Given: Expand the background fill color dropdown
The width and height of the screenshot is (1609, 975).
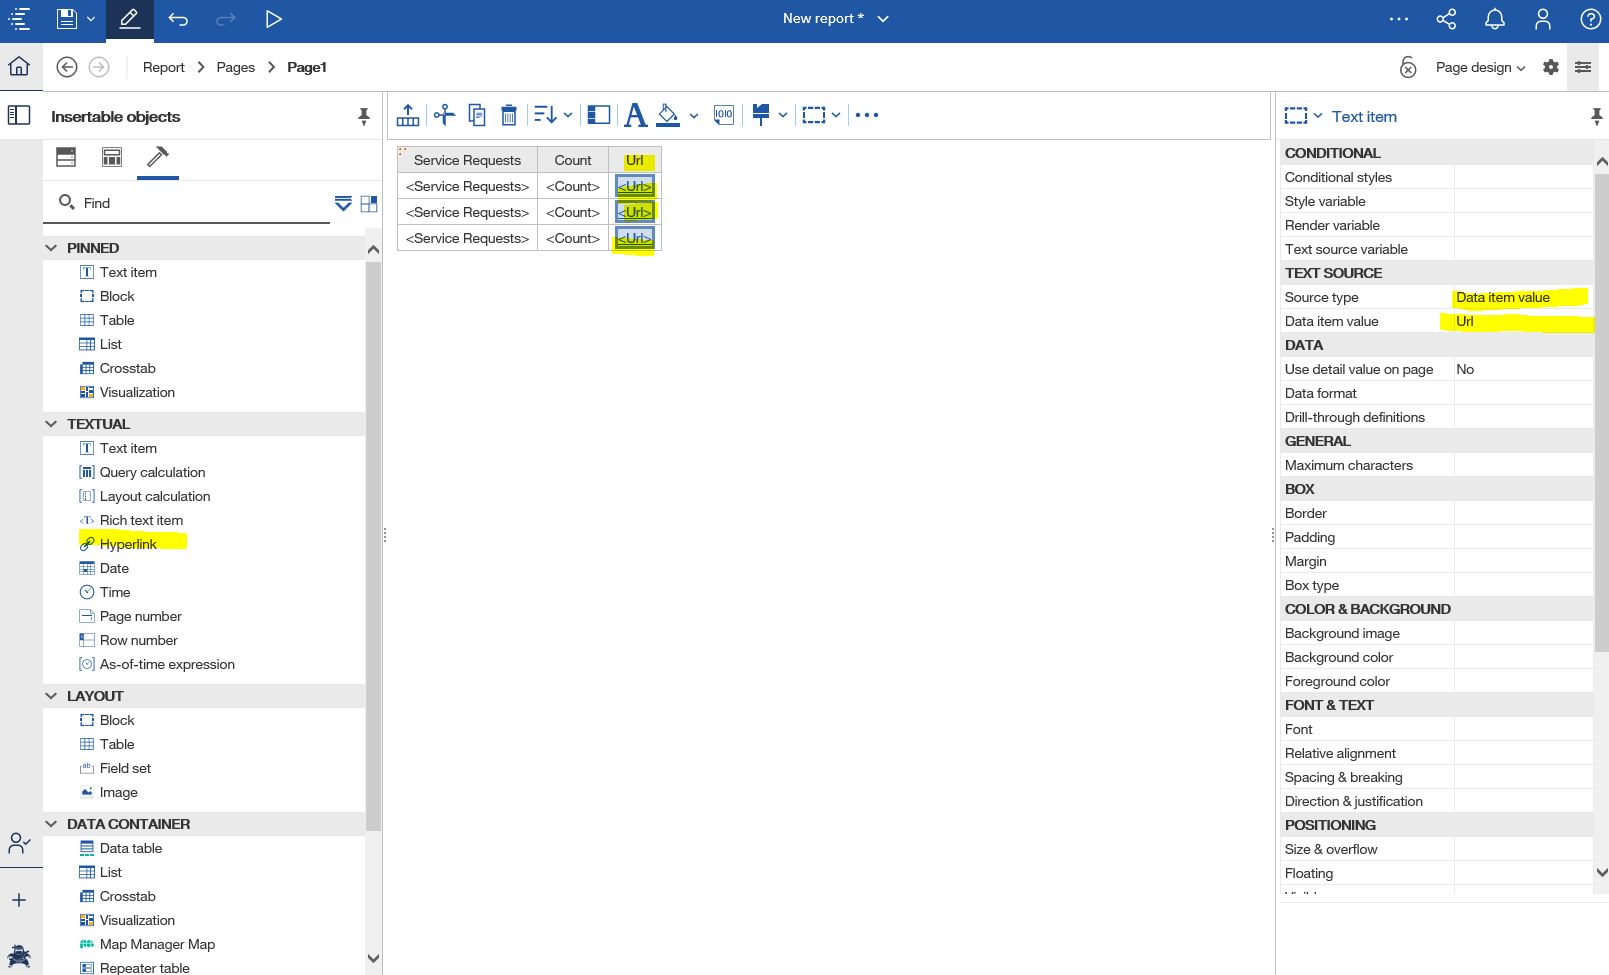Looking at the screenshot, I should tap(694, 116).
